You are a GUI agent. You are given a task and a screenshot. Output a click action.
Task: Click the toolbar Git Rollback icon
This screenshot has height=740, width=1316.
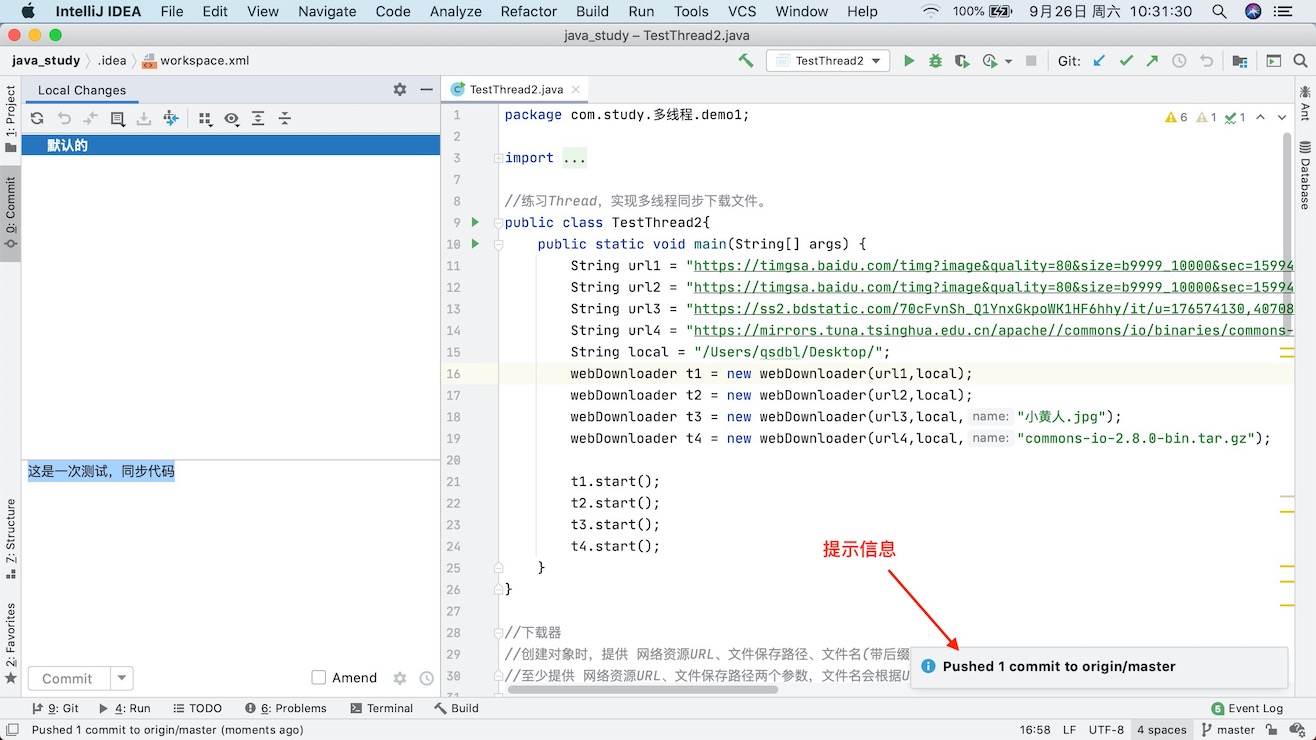tap(1206, 61)
